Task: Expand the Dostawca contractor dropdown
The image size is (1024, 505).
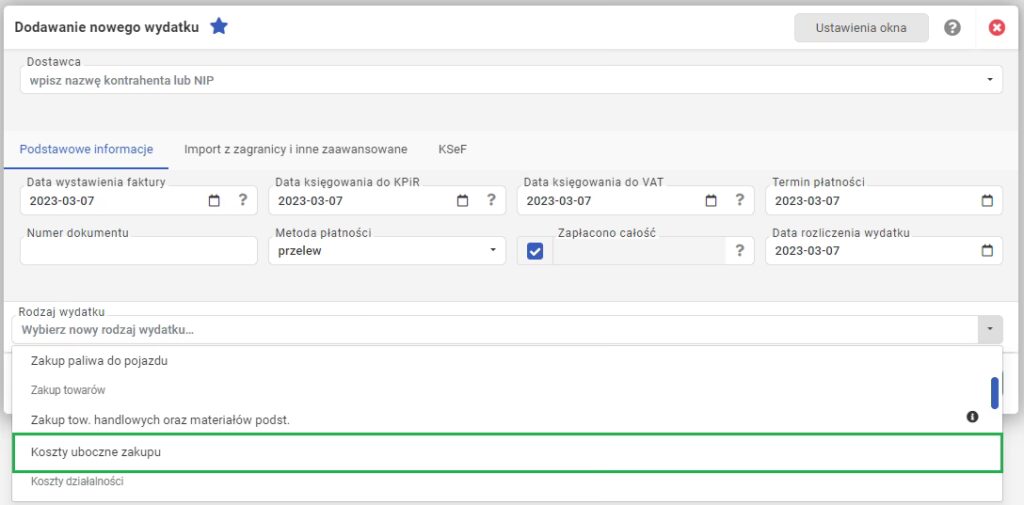Action: coord(989,79)
